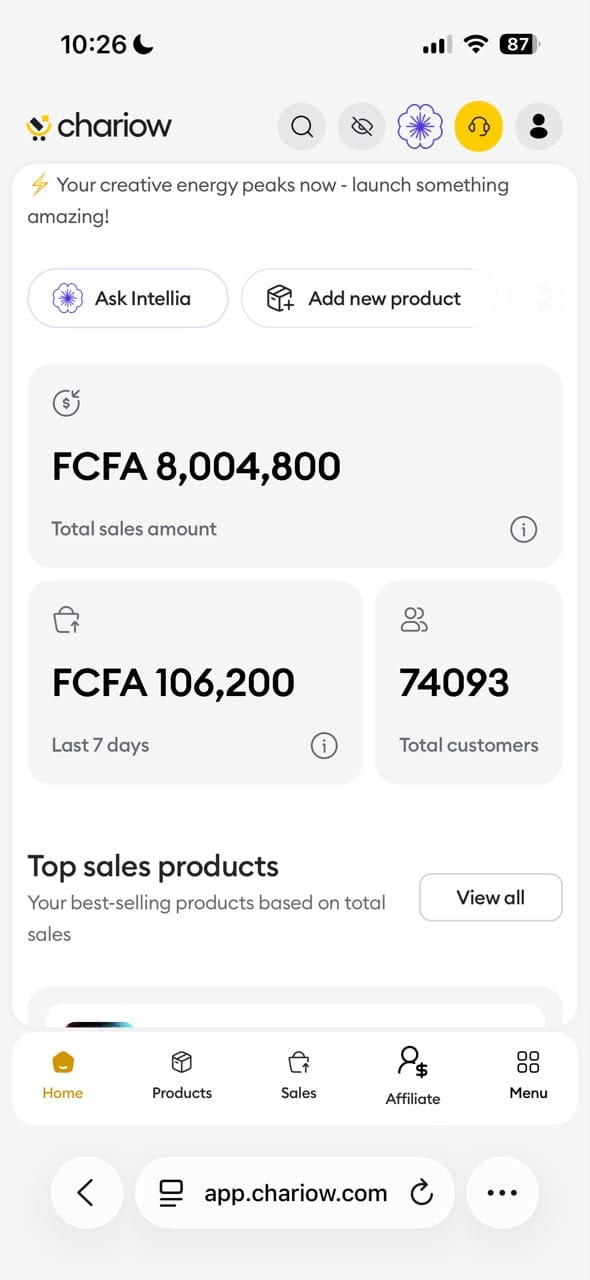Go to the Affiliate tab
Screen dimensions: 590x1280
[413, 1076]
